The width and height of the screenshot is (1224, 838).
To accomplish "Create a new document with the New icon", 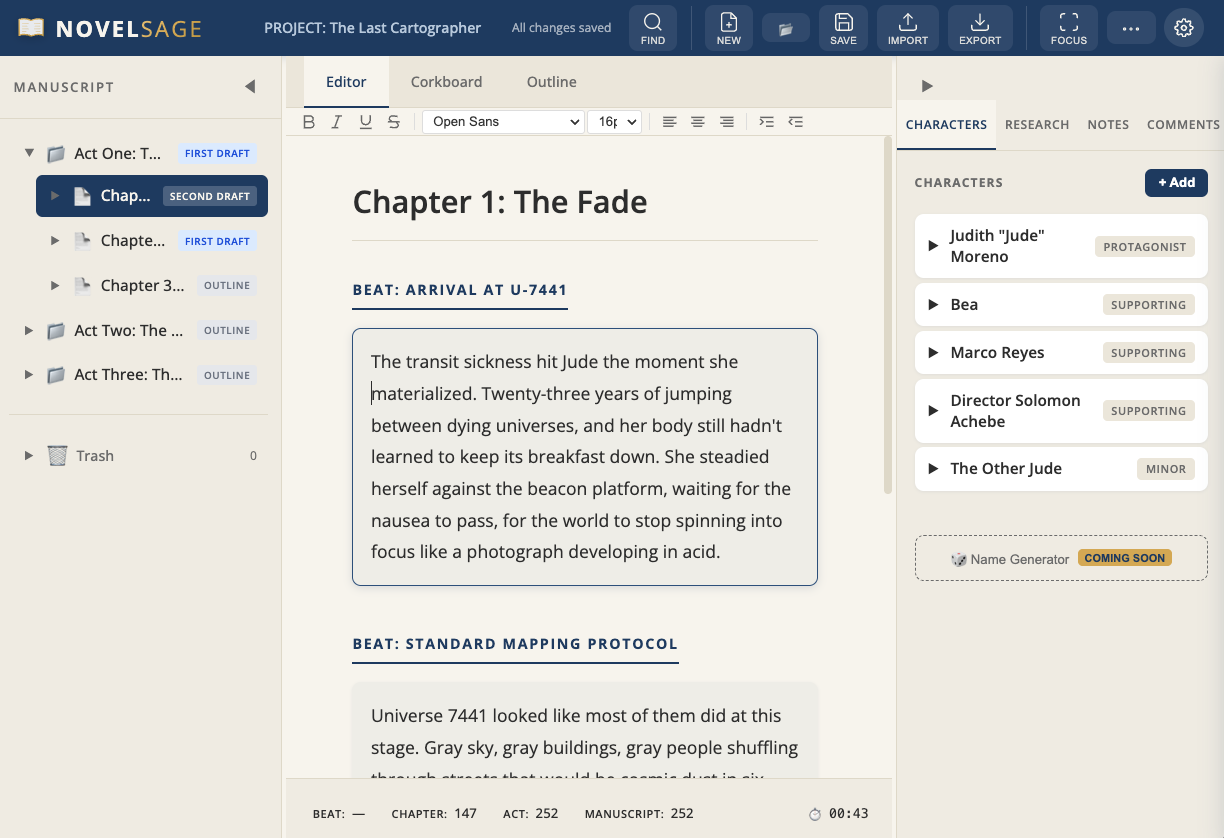I will pyautogui.click(x=728, y=27).
